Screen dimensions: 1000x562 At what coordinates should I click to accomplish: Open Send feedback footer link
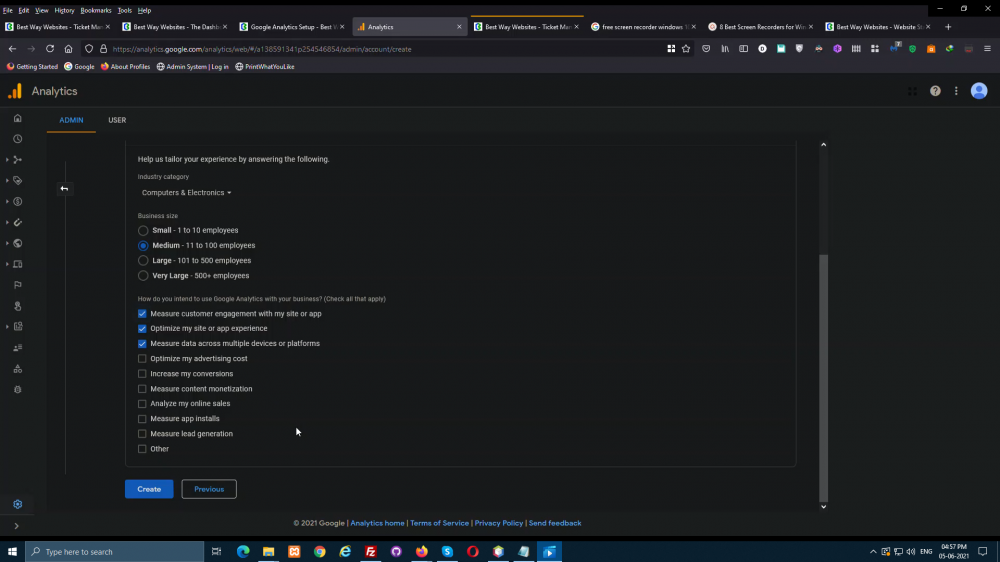point(555,523)
